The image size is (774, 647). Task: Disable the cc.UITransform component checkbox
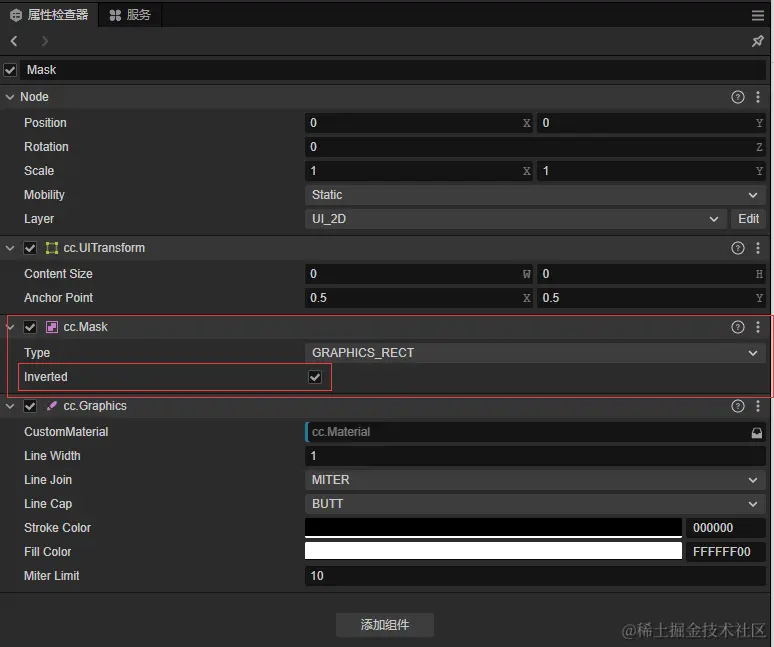tap(30, 248)
